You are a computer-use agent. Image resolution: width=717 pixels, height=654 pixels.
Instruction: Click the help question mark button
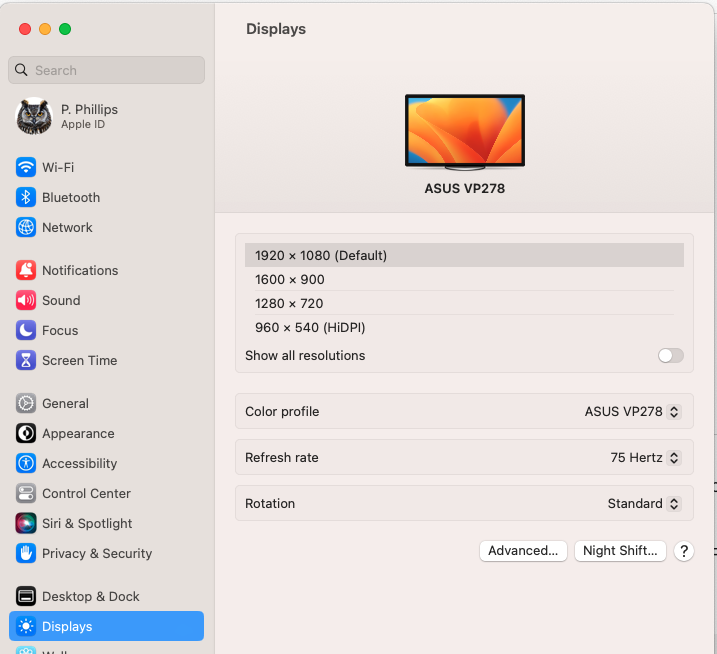click(x=684, y=551)
